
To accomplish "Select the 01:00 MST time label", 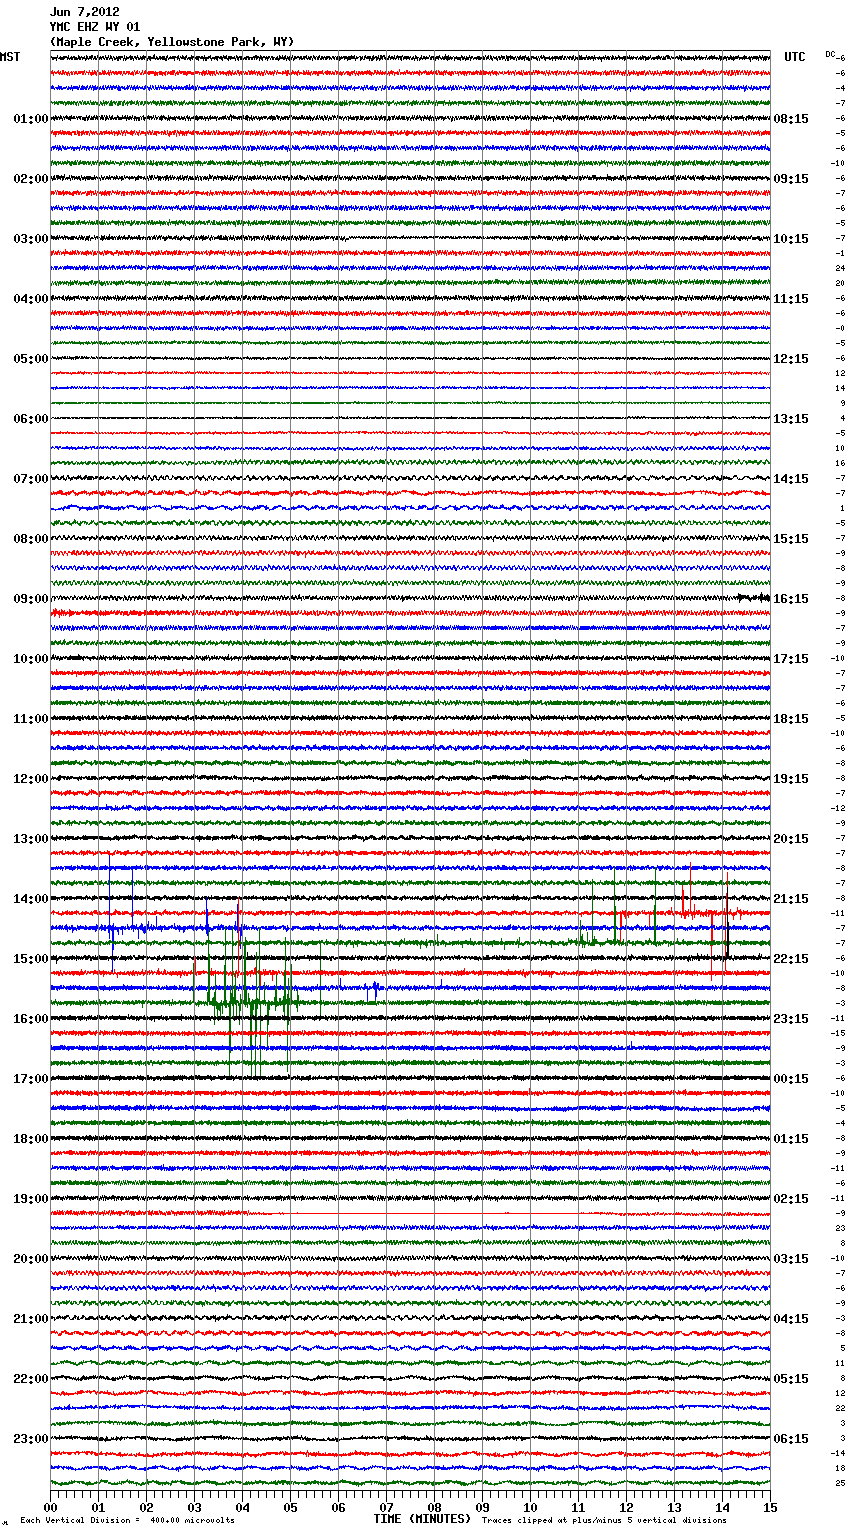I will click(31, 119).
